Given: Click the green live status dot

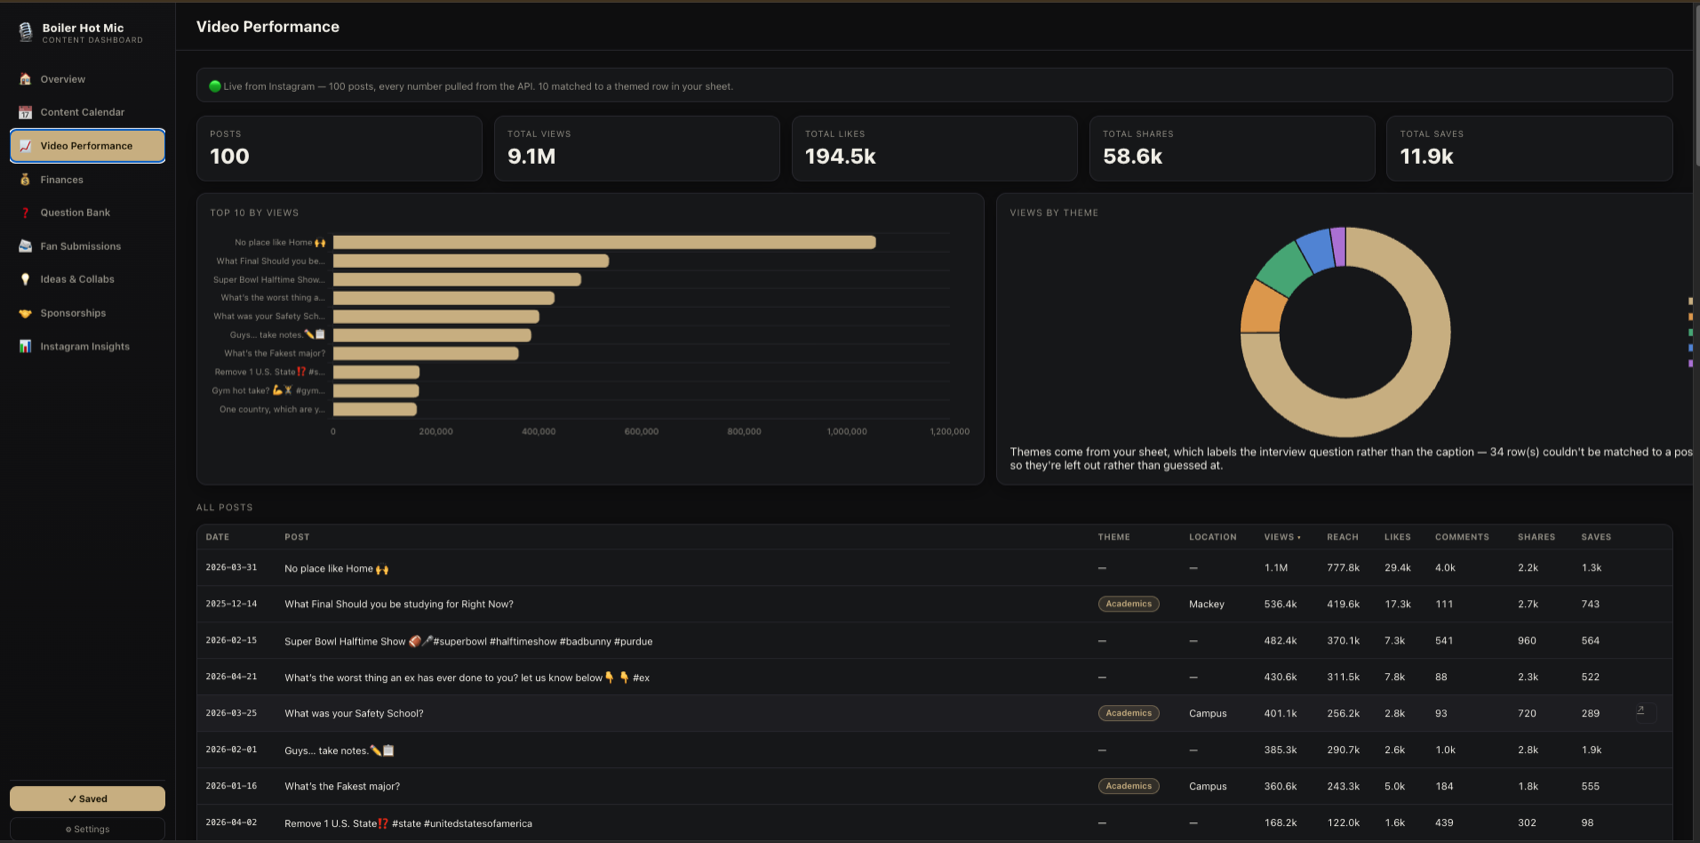Looking at the screenshot, I should coord(214,86).
